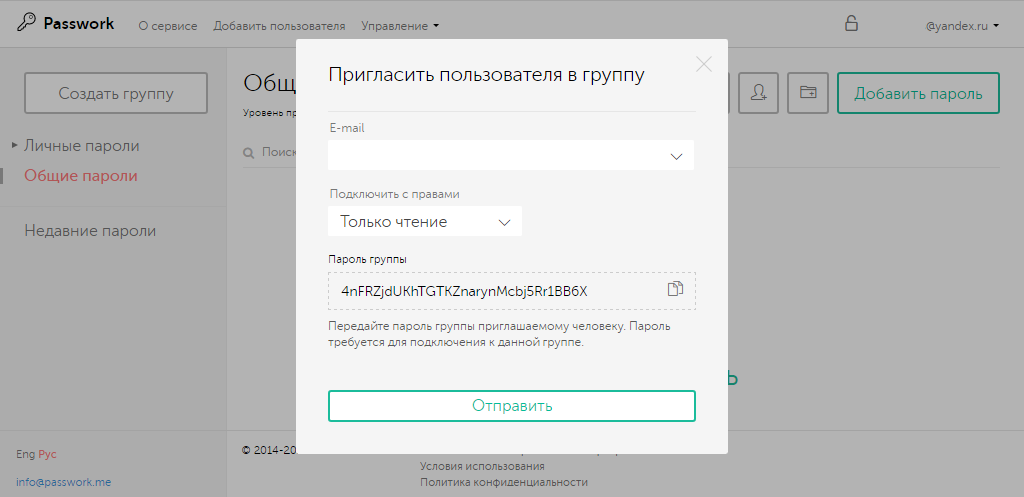Open 'Политика конфиденциальности' link
Viewport: 1024px width, 497px height.
pyautogui.click(x=504, y=483)
